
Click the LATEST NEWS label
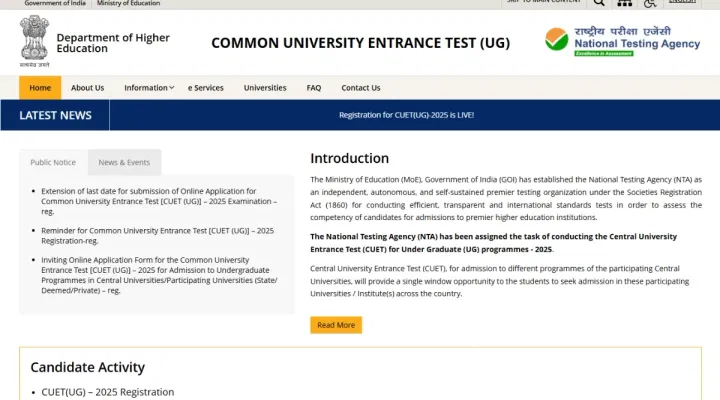pyautogui.click(x=55, y=115)
